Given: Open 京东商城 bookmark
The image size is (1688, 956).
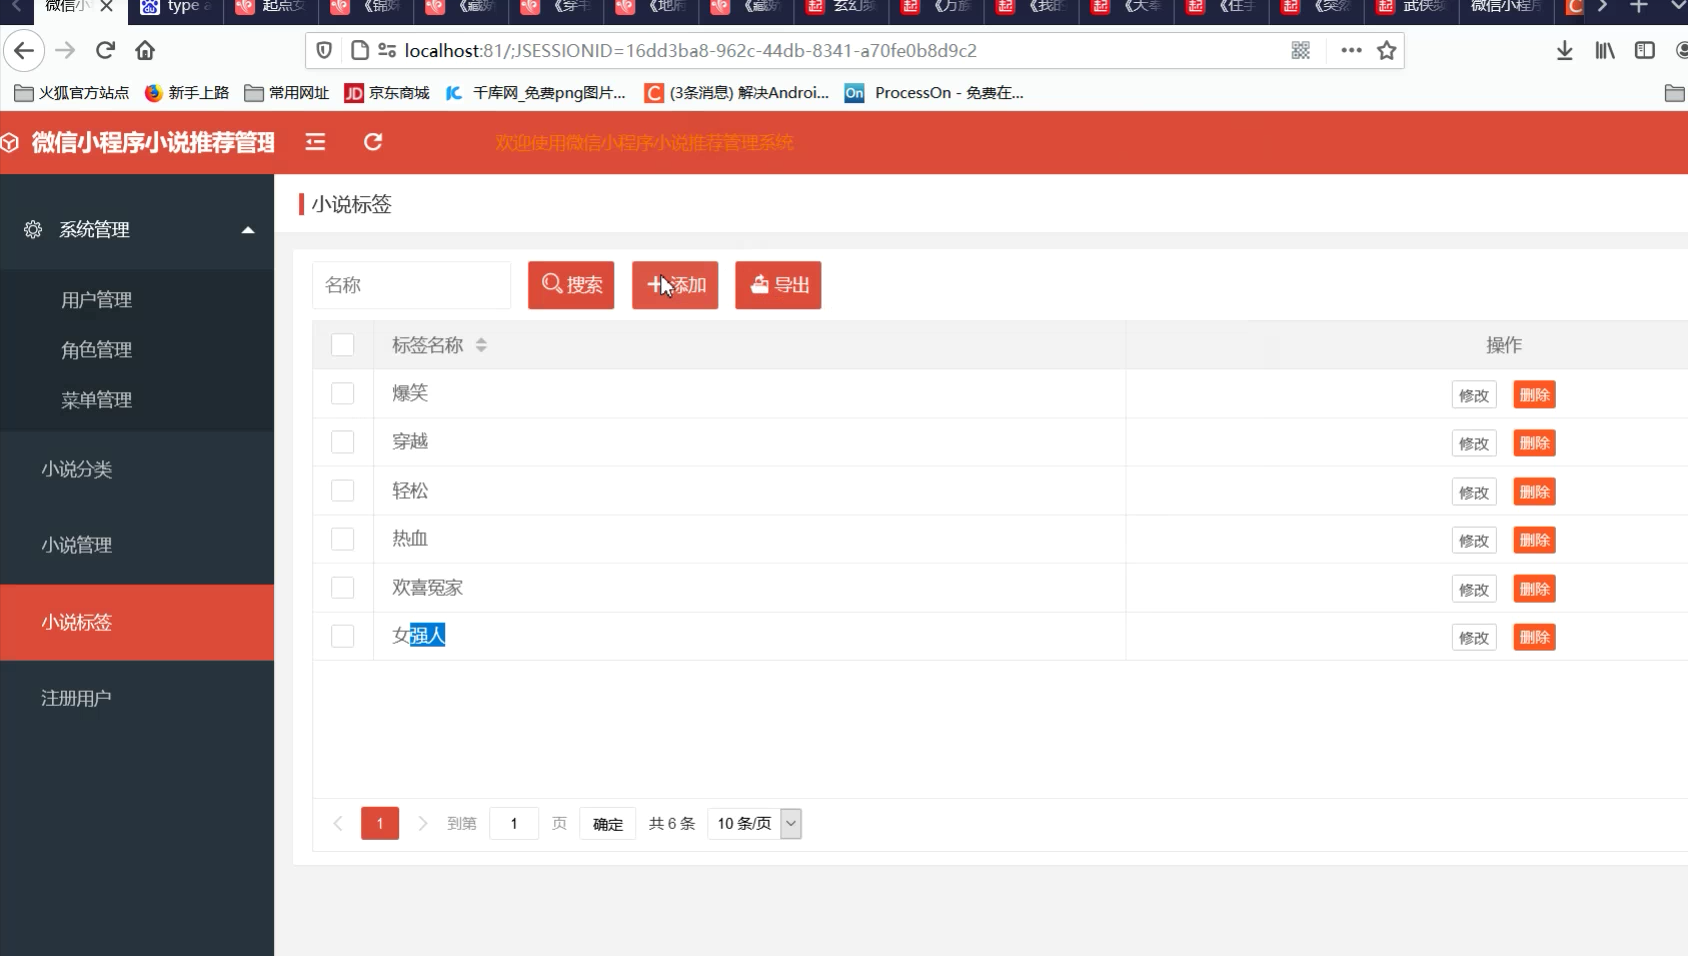Looking at the screenshot, I should pos(387,93).
